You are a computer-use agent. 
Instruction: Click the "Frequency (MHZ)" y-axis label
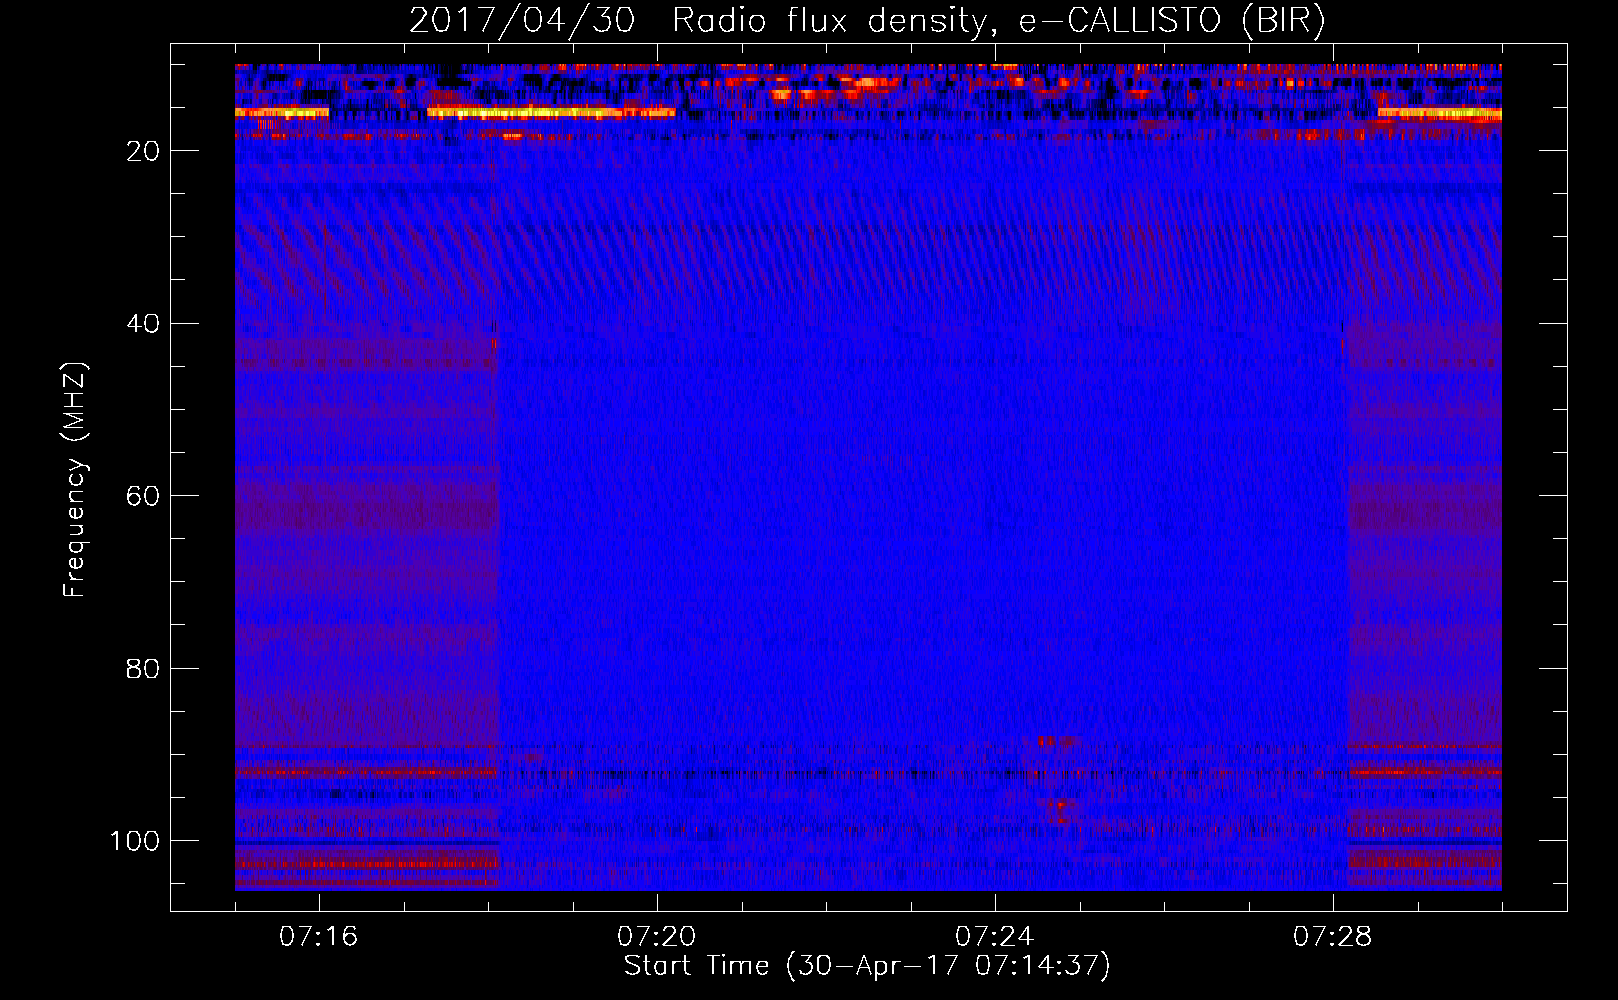(76, 480)
